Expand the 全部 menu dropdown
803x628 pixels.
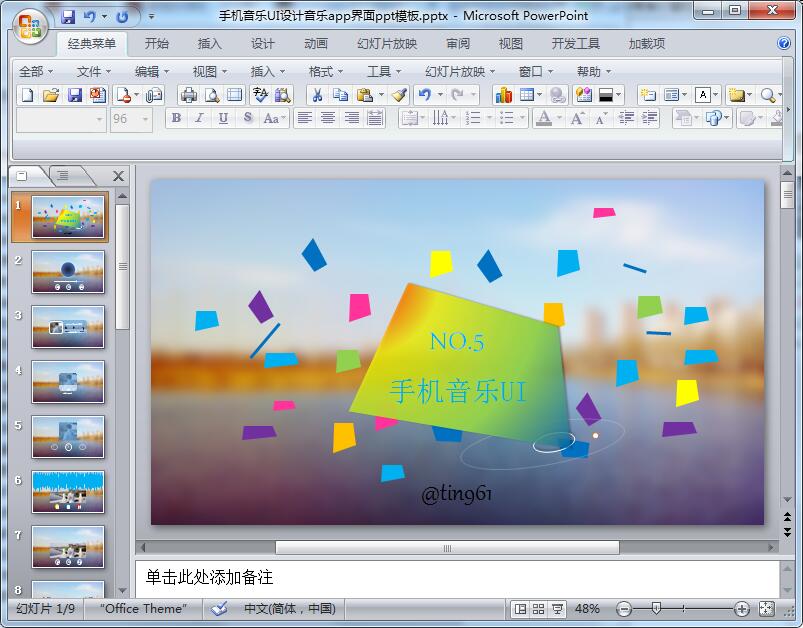(x=36, y=72)
